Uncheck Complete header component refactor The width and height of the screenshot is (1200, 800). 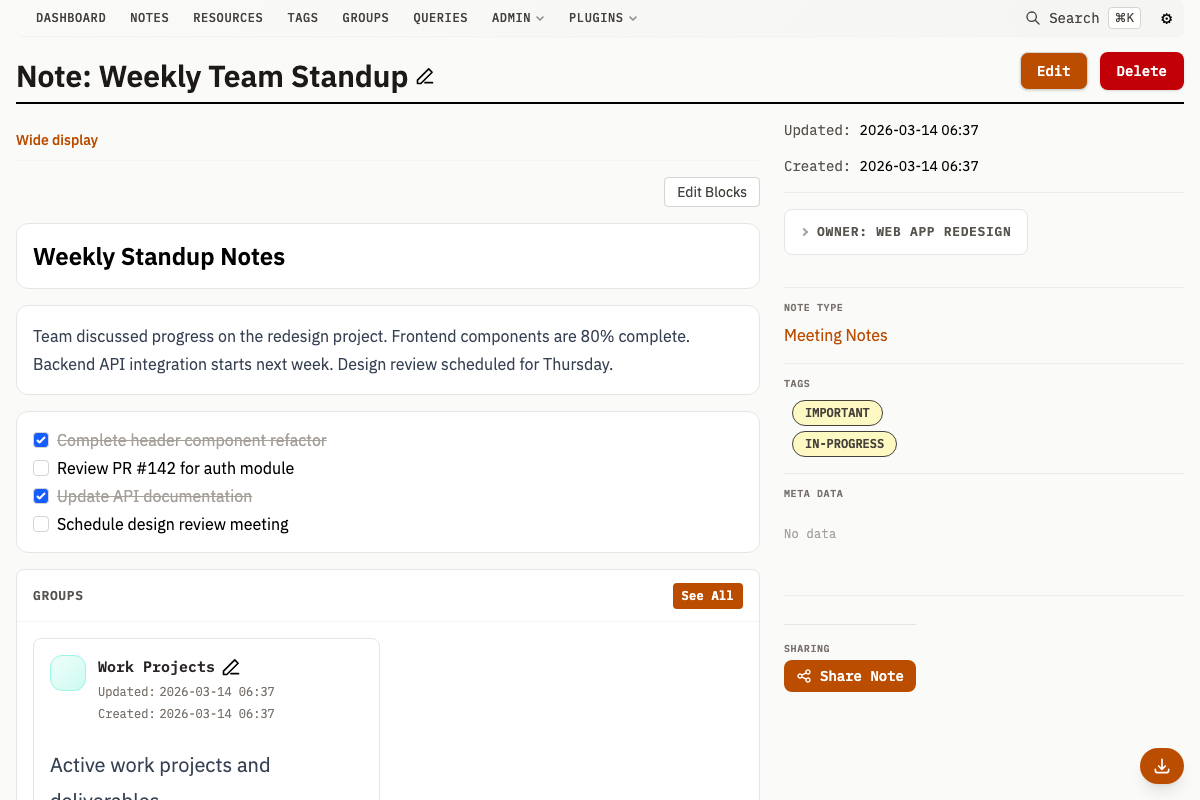pos(41,440)
